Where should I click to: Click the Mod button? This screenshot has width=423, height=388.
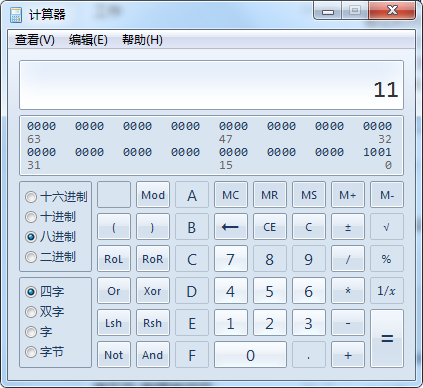click(x=153, y=195)
